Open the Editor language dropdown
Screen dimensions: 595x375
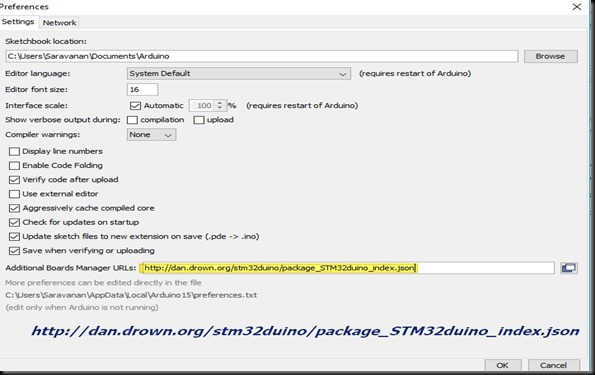pyautogui.click(x=239, y=74)
